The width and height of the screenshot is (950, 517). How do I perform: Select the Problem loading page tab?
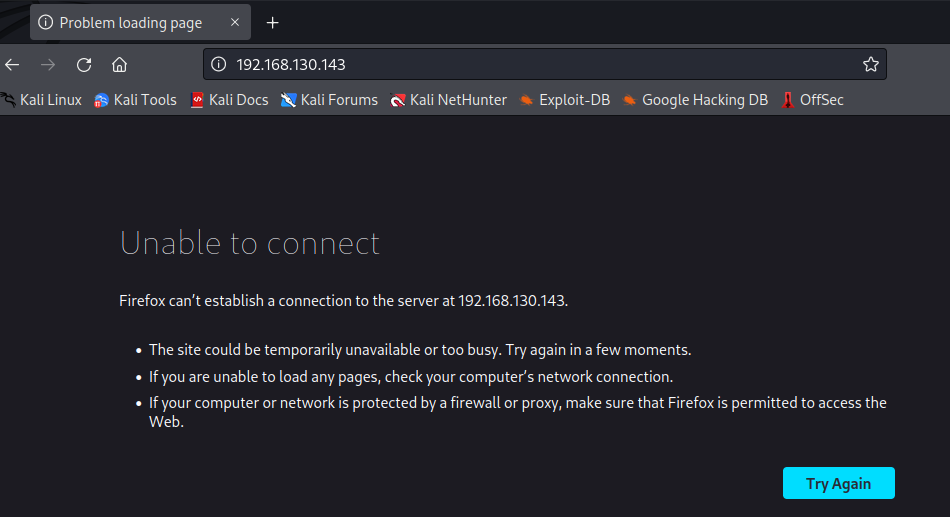point(130,22)
